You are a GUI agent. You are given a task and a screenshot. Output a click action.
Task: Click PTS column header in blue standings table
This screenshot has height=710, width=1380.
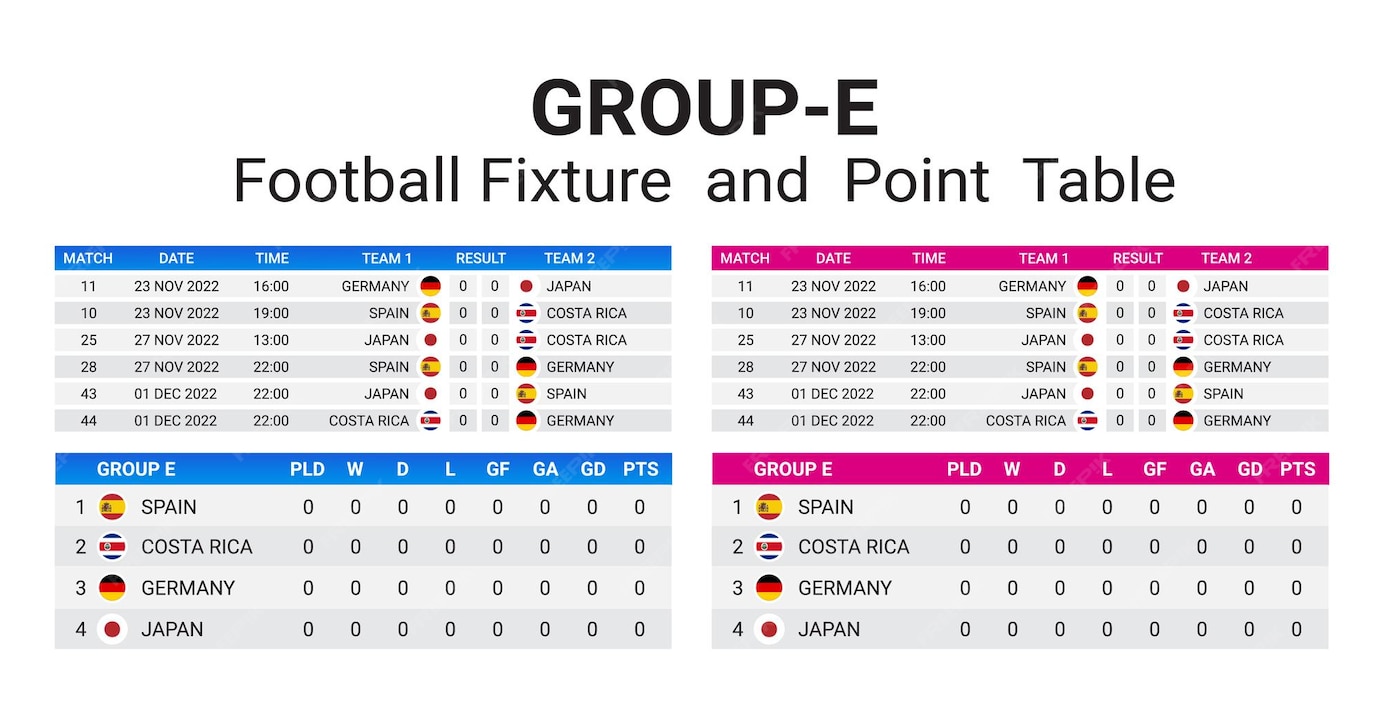tap(640, 469)
